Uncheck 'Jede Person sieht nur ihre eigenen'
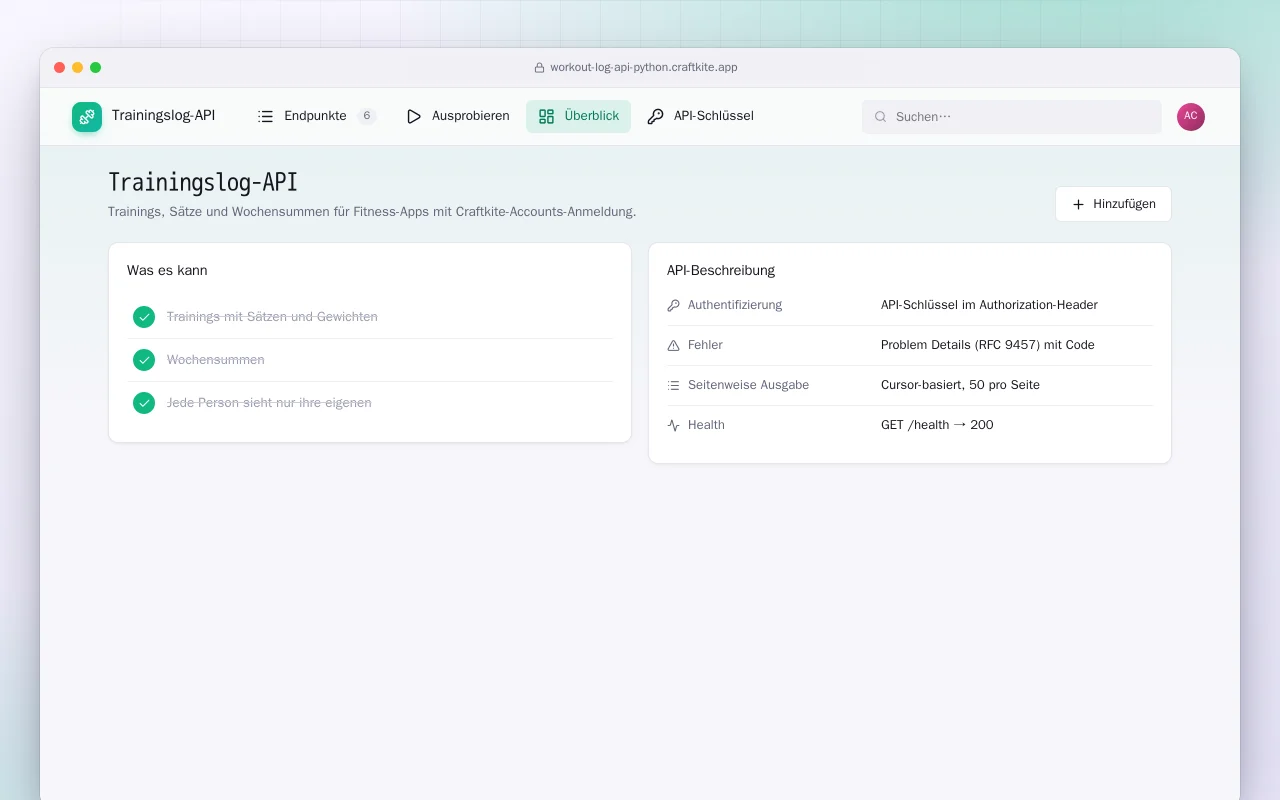 point(144,403)
